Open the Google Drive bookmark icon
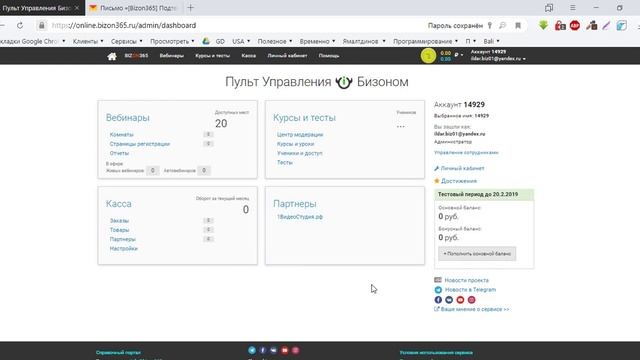The height and width of the screenshot is (360, 640). coord(206,41)
